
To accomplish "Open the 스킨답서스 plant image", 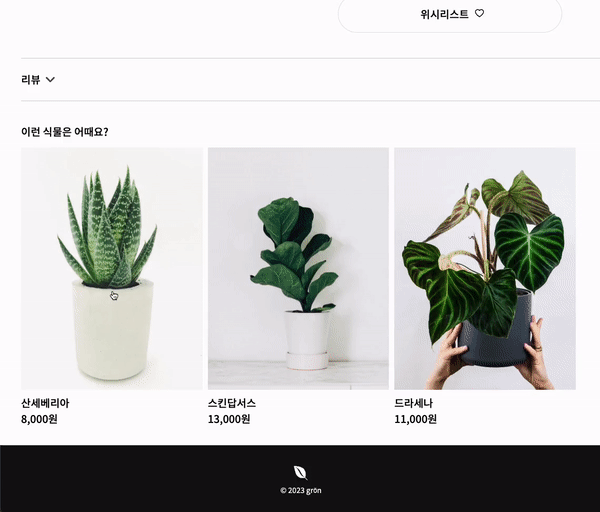I will (298, 269).
